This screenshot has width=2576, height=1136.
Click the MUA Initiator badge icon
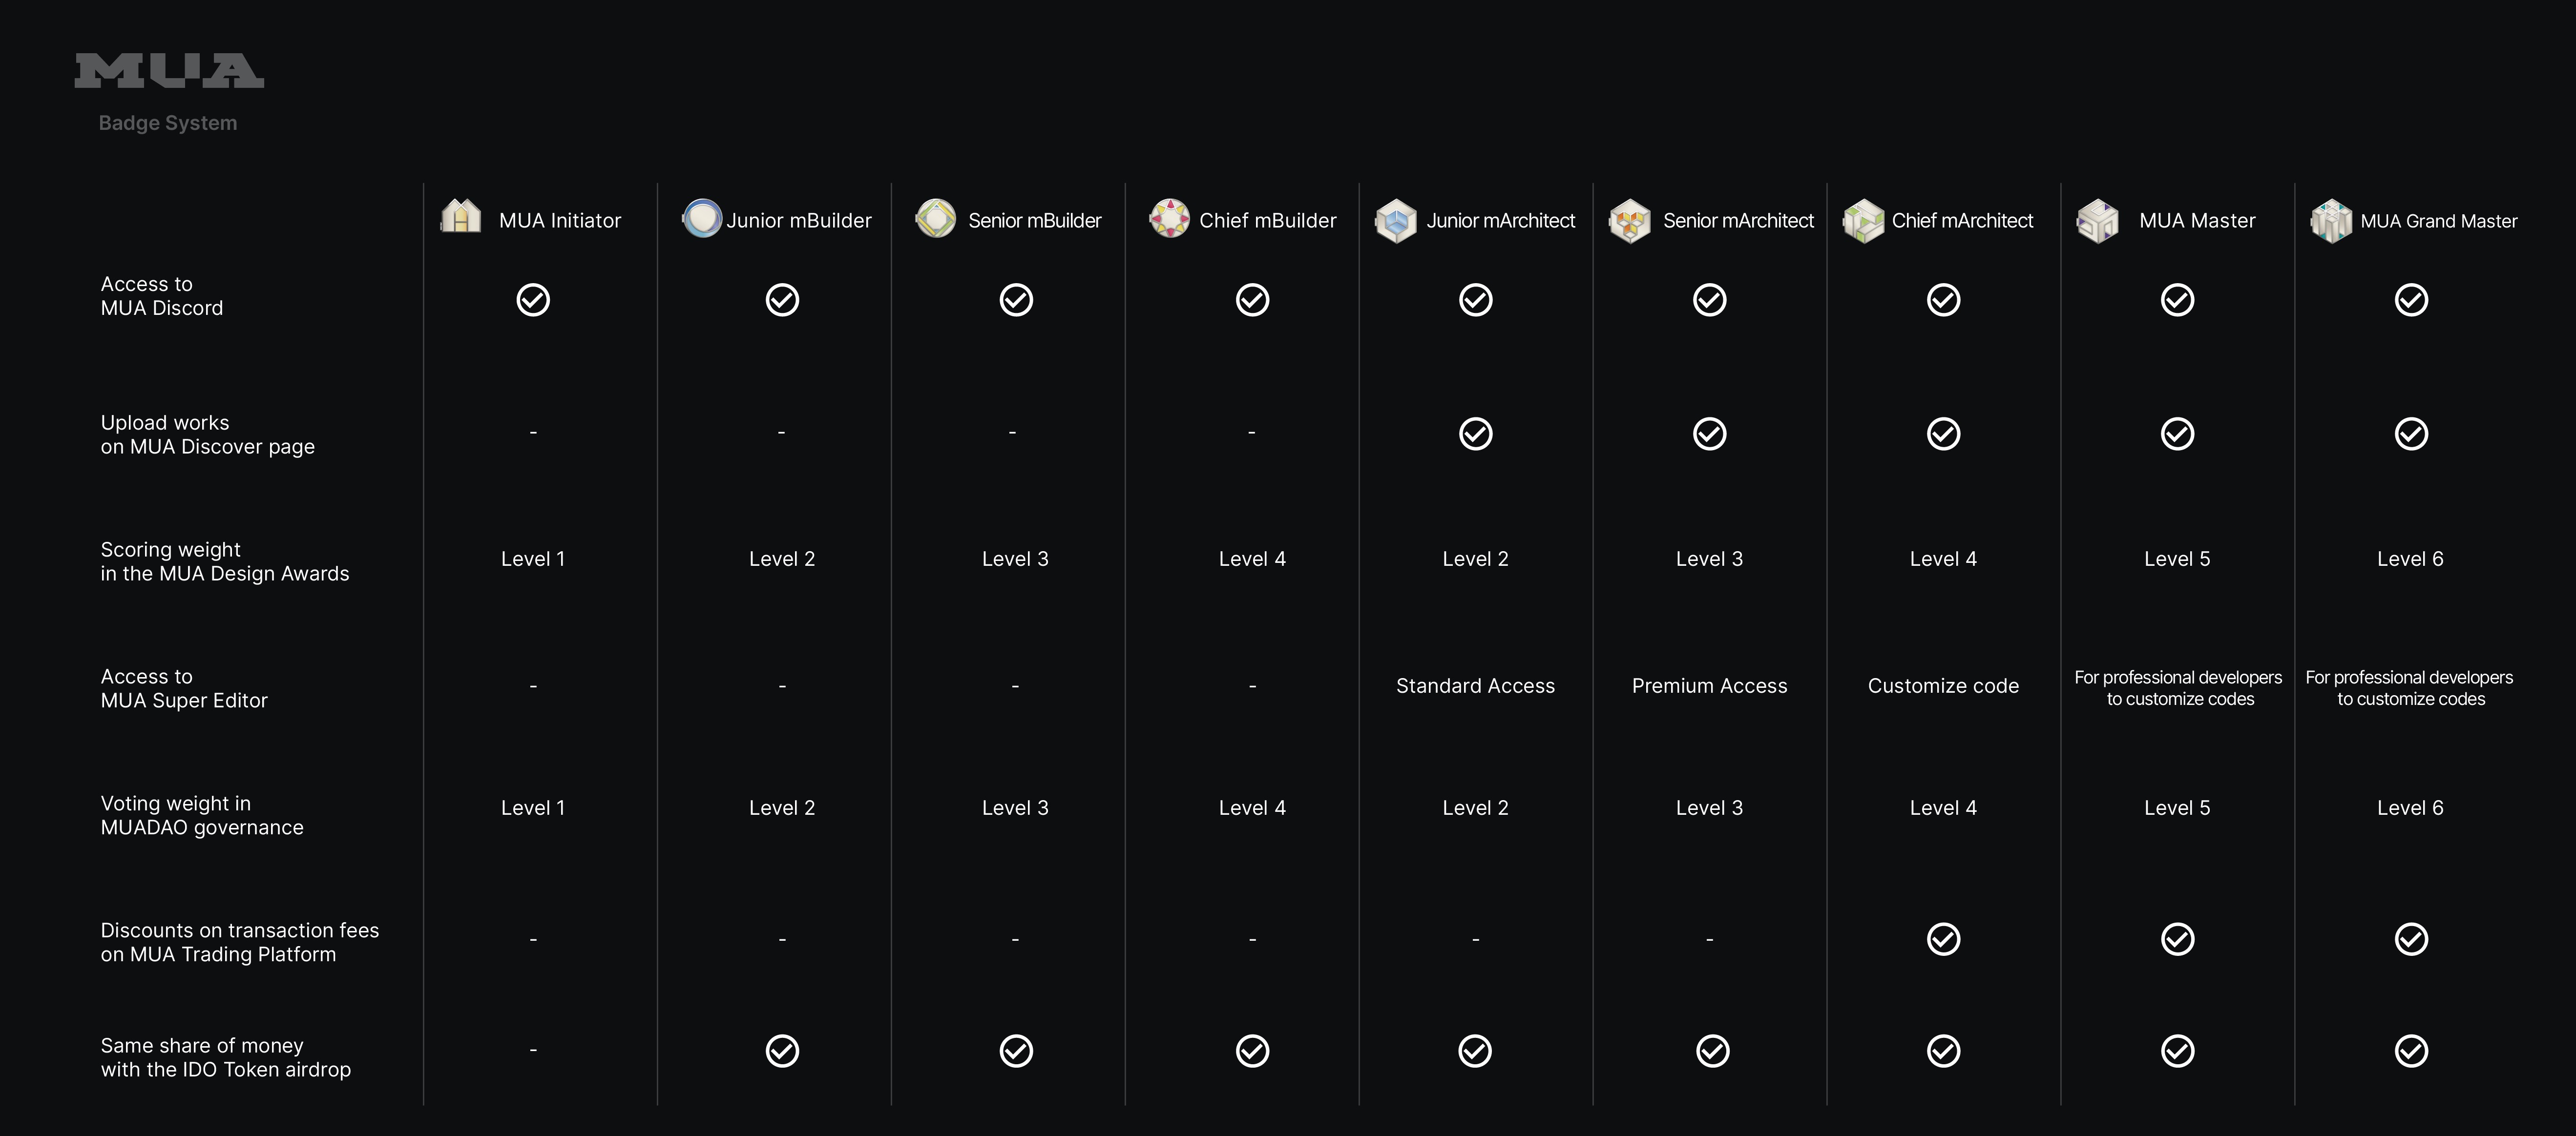click(x=461, y=217)
